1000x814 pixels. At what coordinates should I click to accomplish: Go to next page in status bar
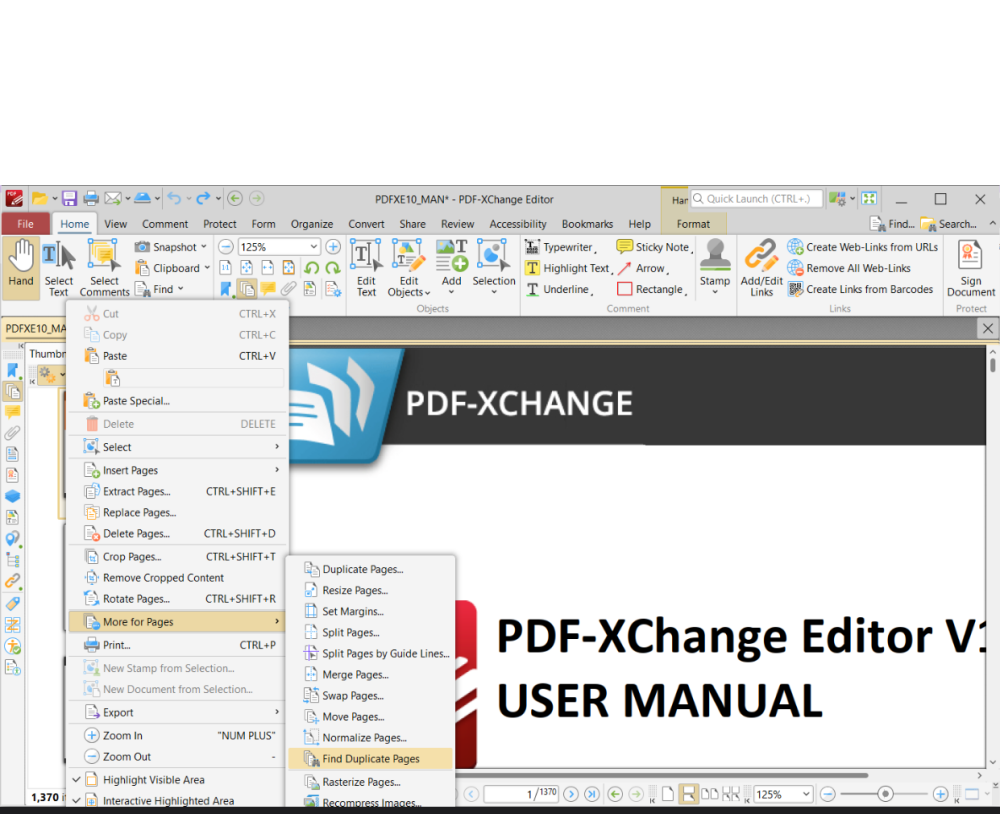571,794
